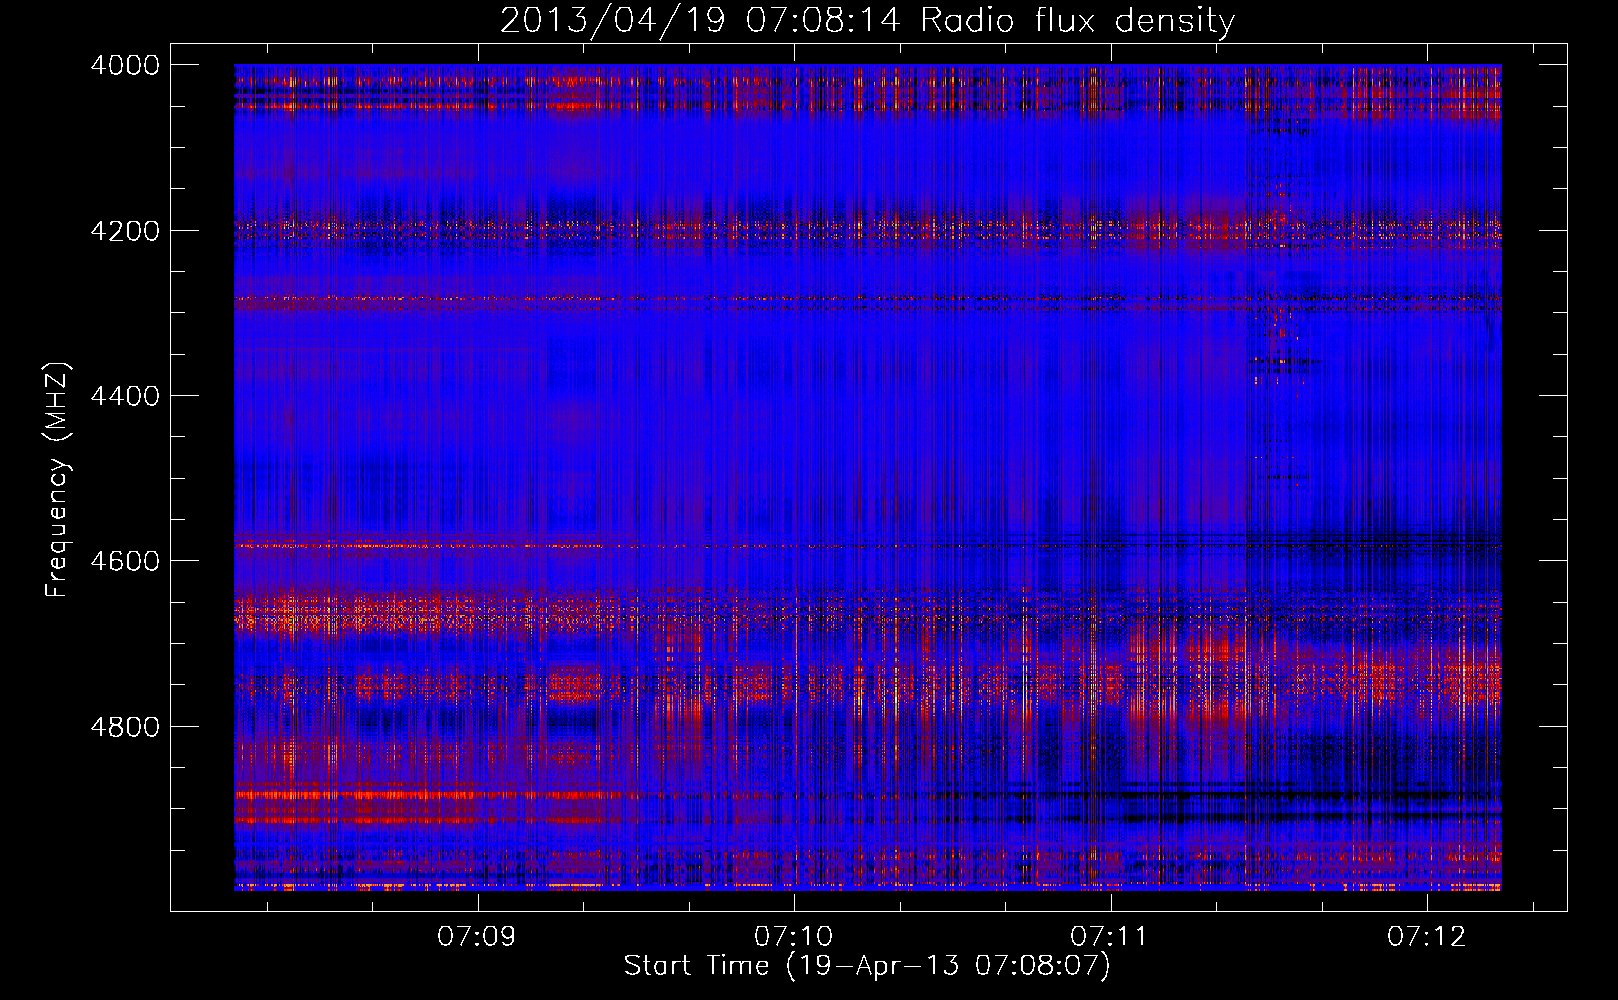This screenshot has height=1000, width=1618.
Task: Click the "Frequency (MHZ)" axis label
Action: point(58,480)
